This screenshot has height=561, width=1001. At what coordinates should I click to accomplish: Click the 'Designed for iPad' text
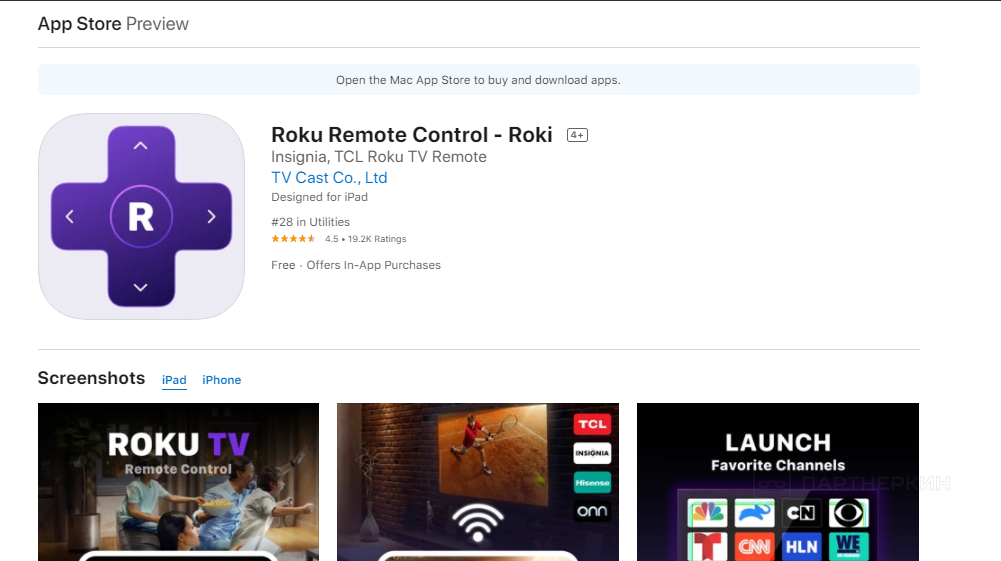click(319, 197)
